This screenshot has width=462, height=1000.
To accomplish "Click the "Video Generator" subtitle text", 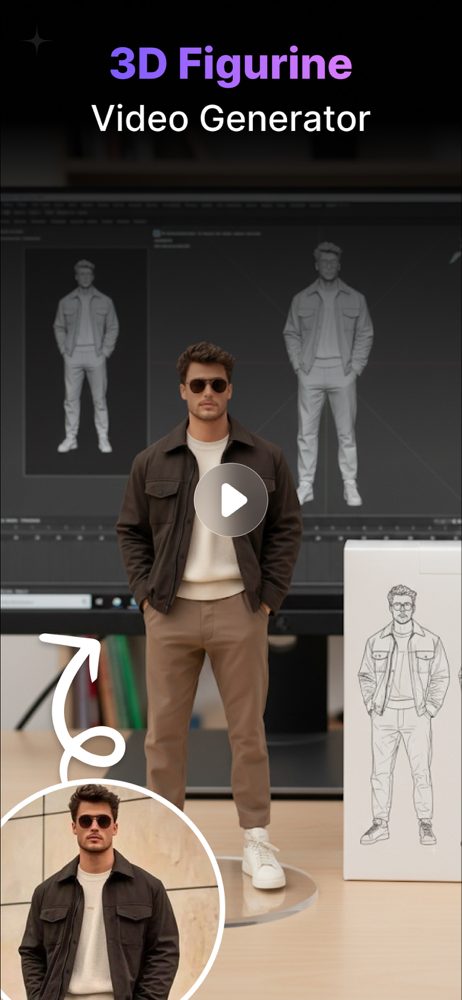I will coord(231,119).
